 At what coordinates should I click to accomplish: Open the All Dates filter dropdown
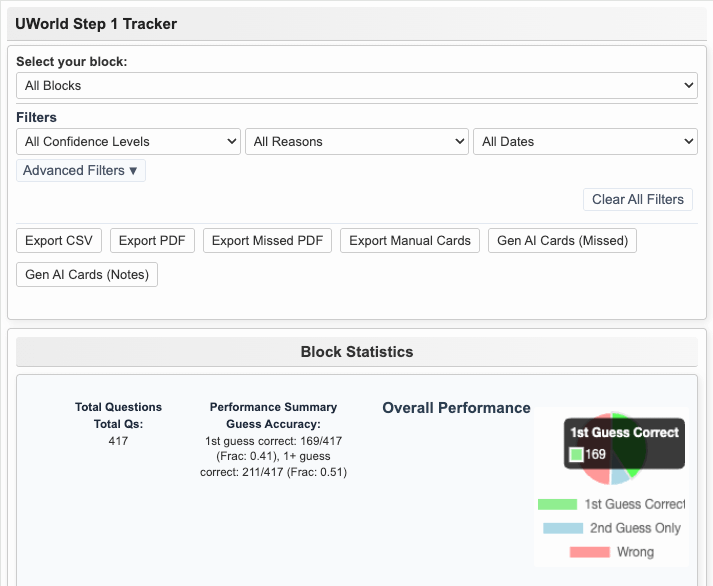(585, 142)
